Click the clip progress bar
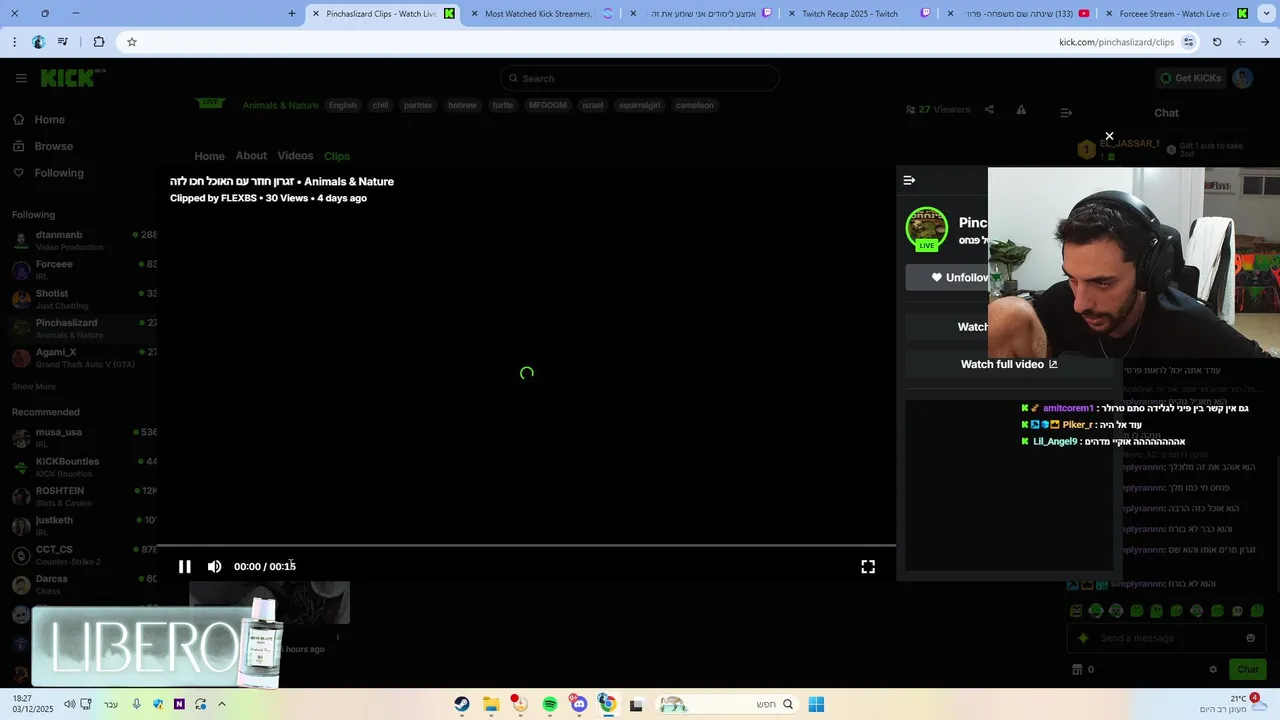The height and width of the screenshot is (720, 1280). click(527, 546)
